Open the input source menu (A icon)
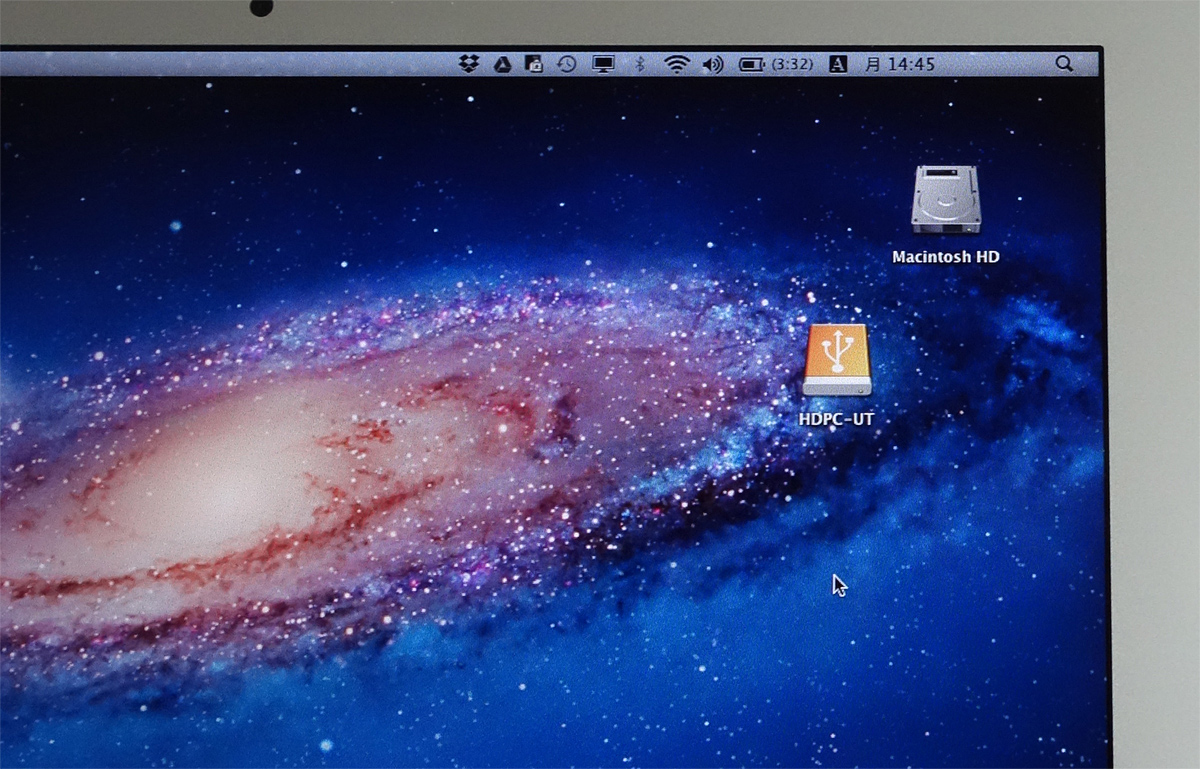Screen dimensions: 1200x769 (x=838, y=64)
